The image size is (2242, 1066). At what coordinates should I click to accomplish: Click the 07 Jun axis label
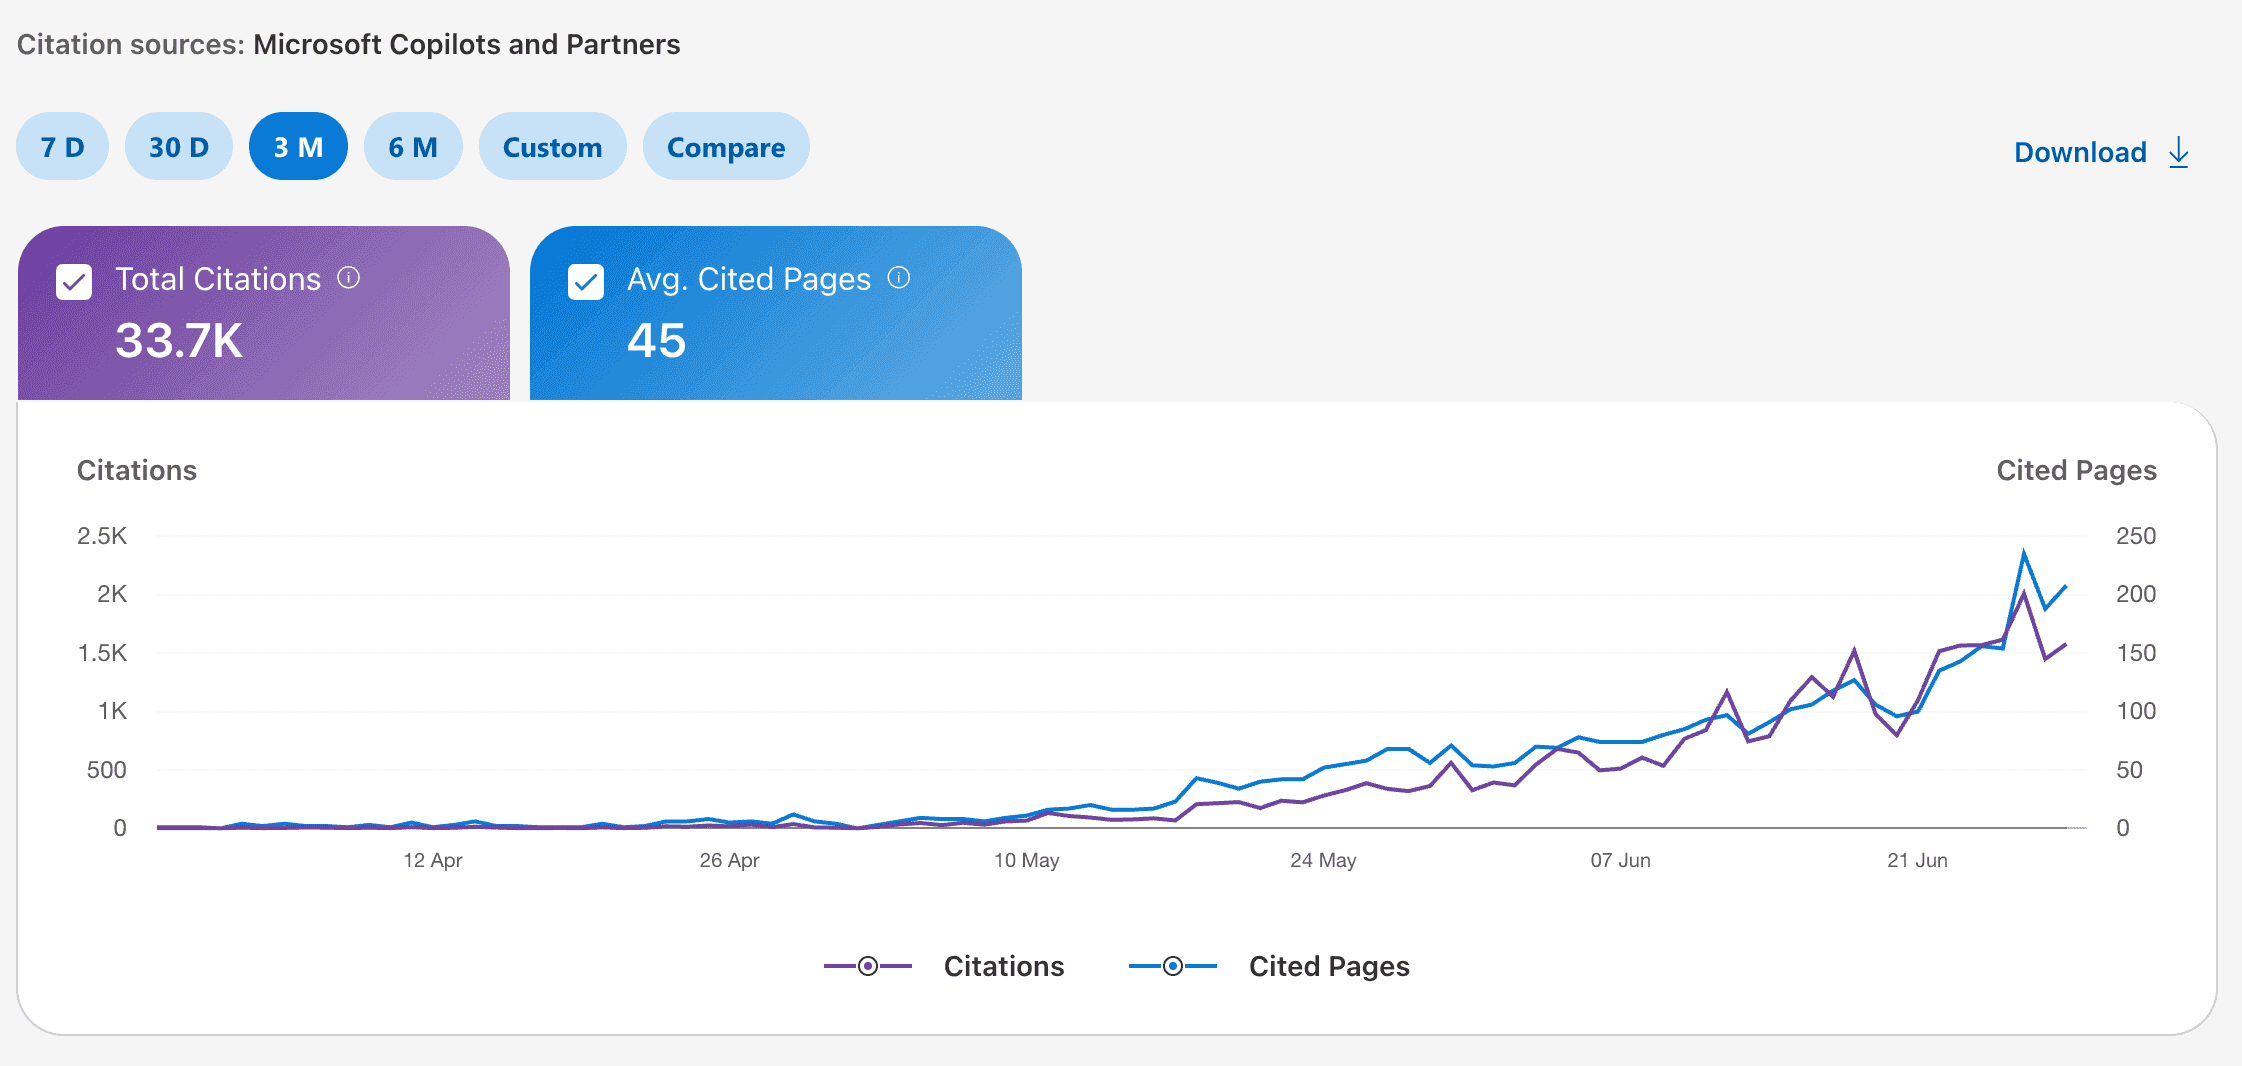(x=1620, y=860)
